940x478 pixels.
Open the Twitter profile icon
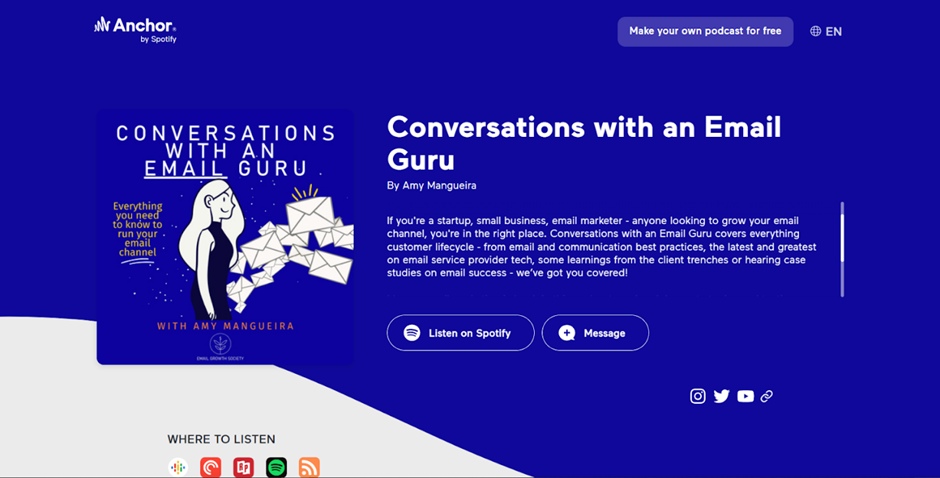(x=722, y=396)
